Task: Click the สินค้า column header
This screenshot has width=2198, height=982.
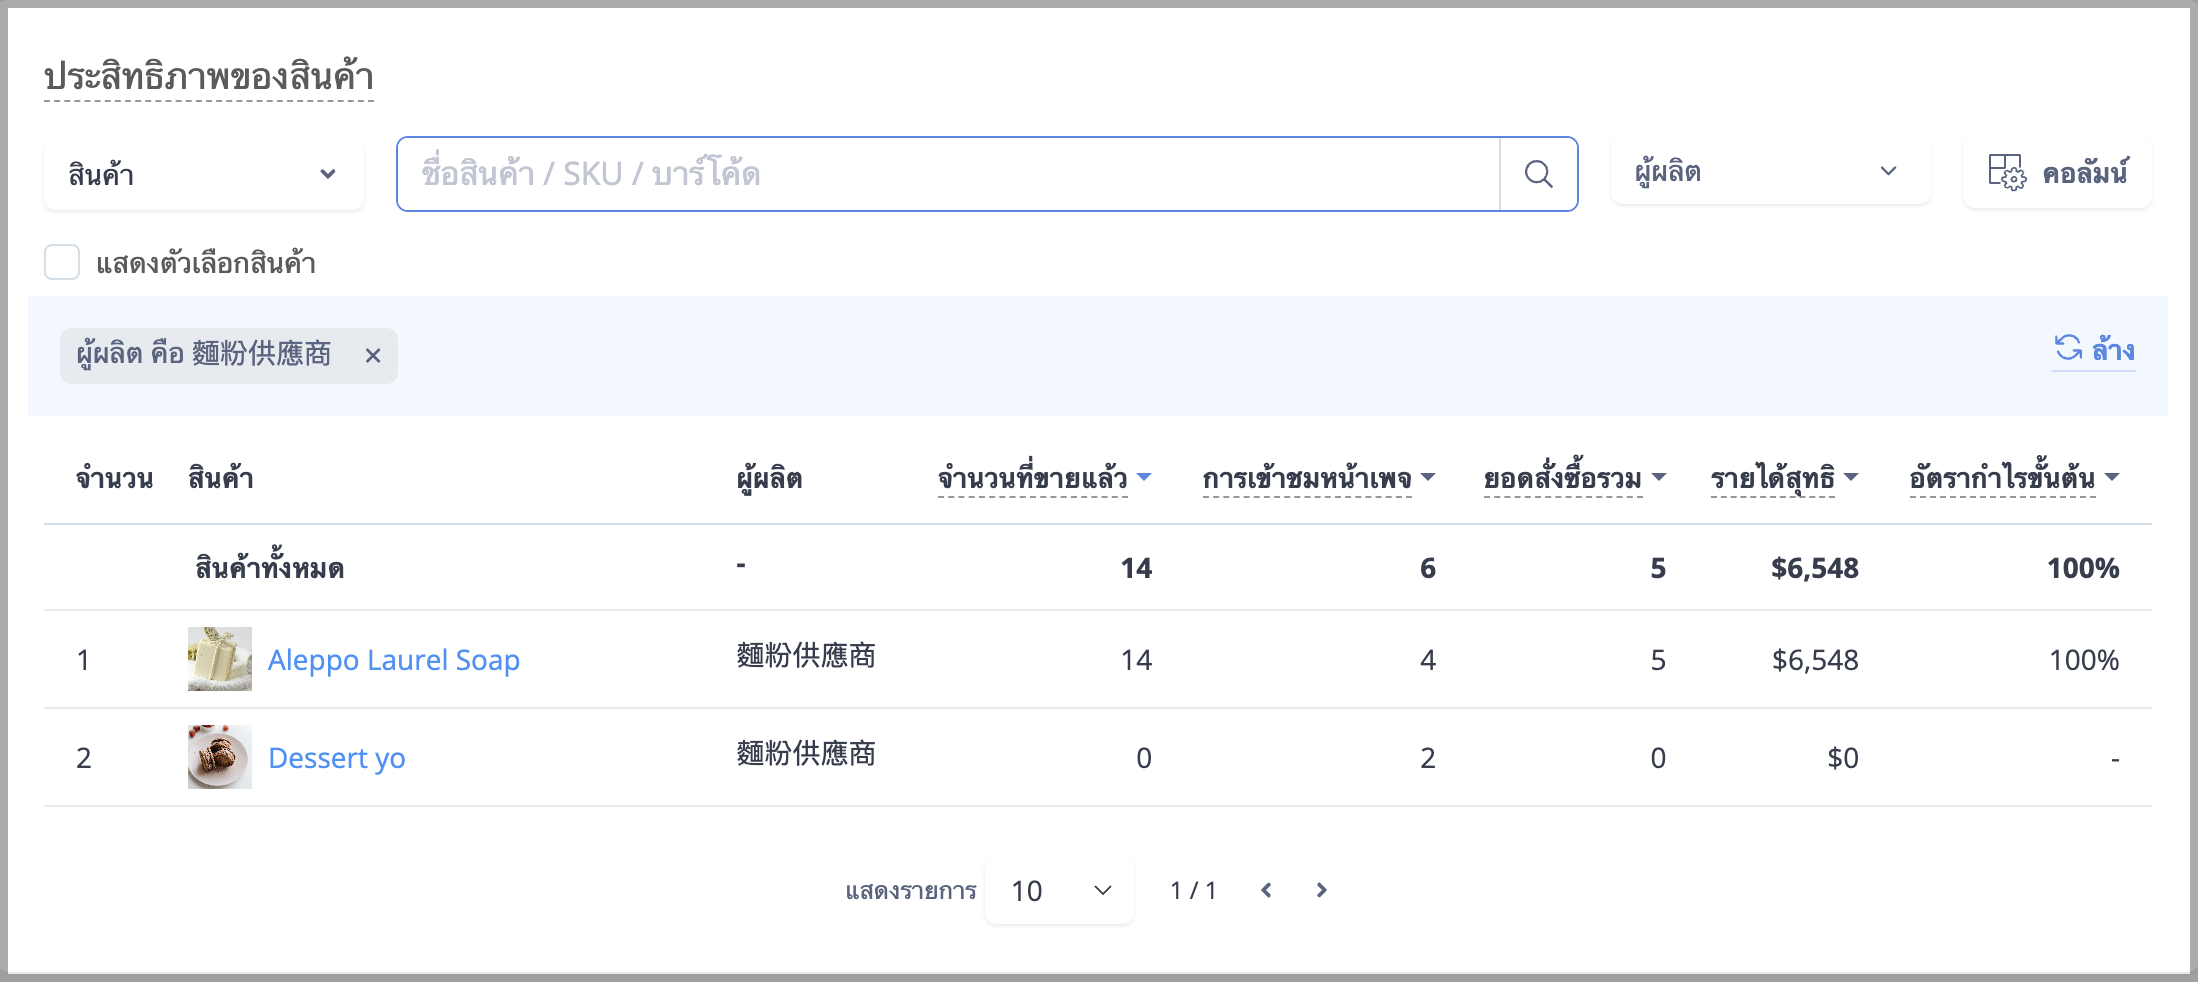Action: (221, 478)
